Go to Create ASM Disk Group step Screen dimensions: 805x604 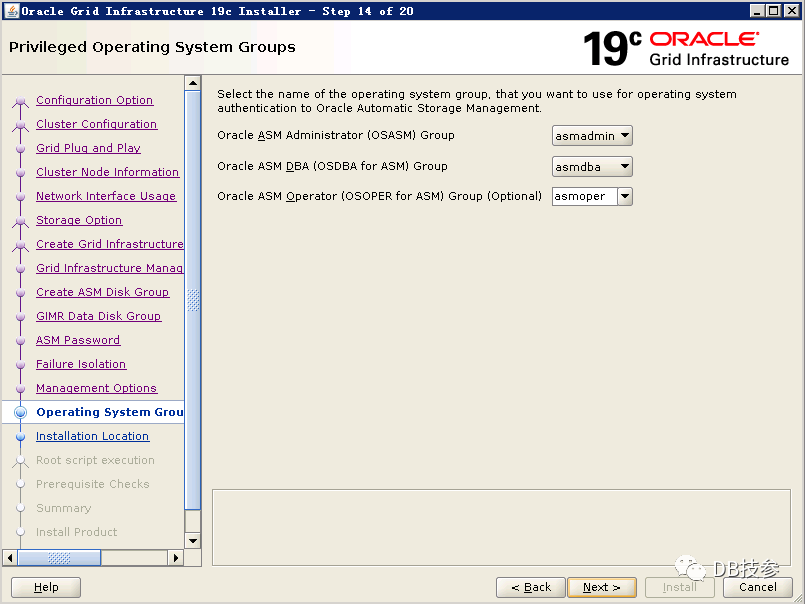tap(102, 292)
